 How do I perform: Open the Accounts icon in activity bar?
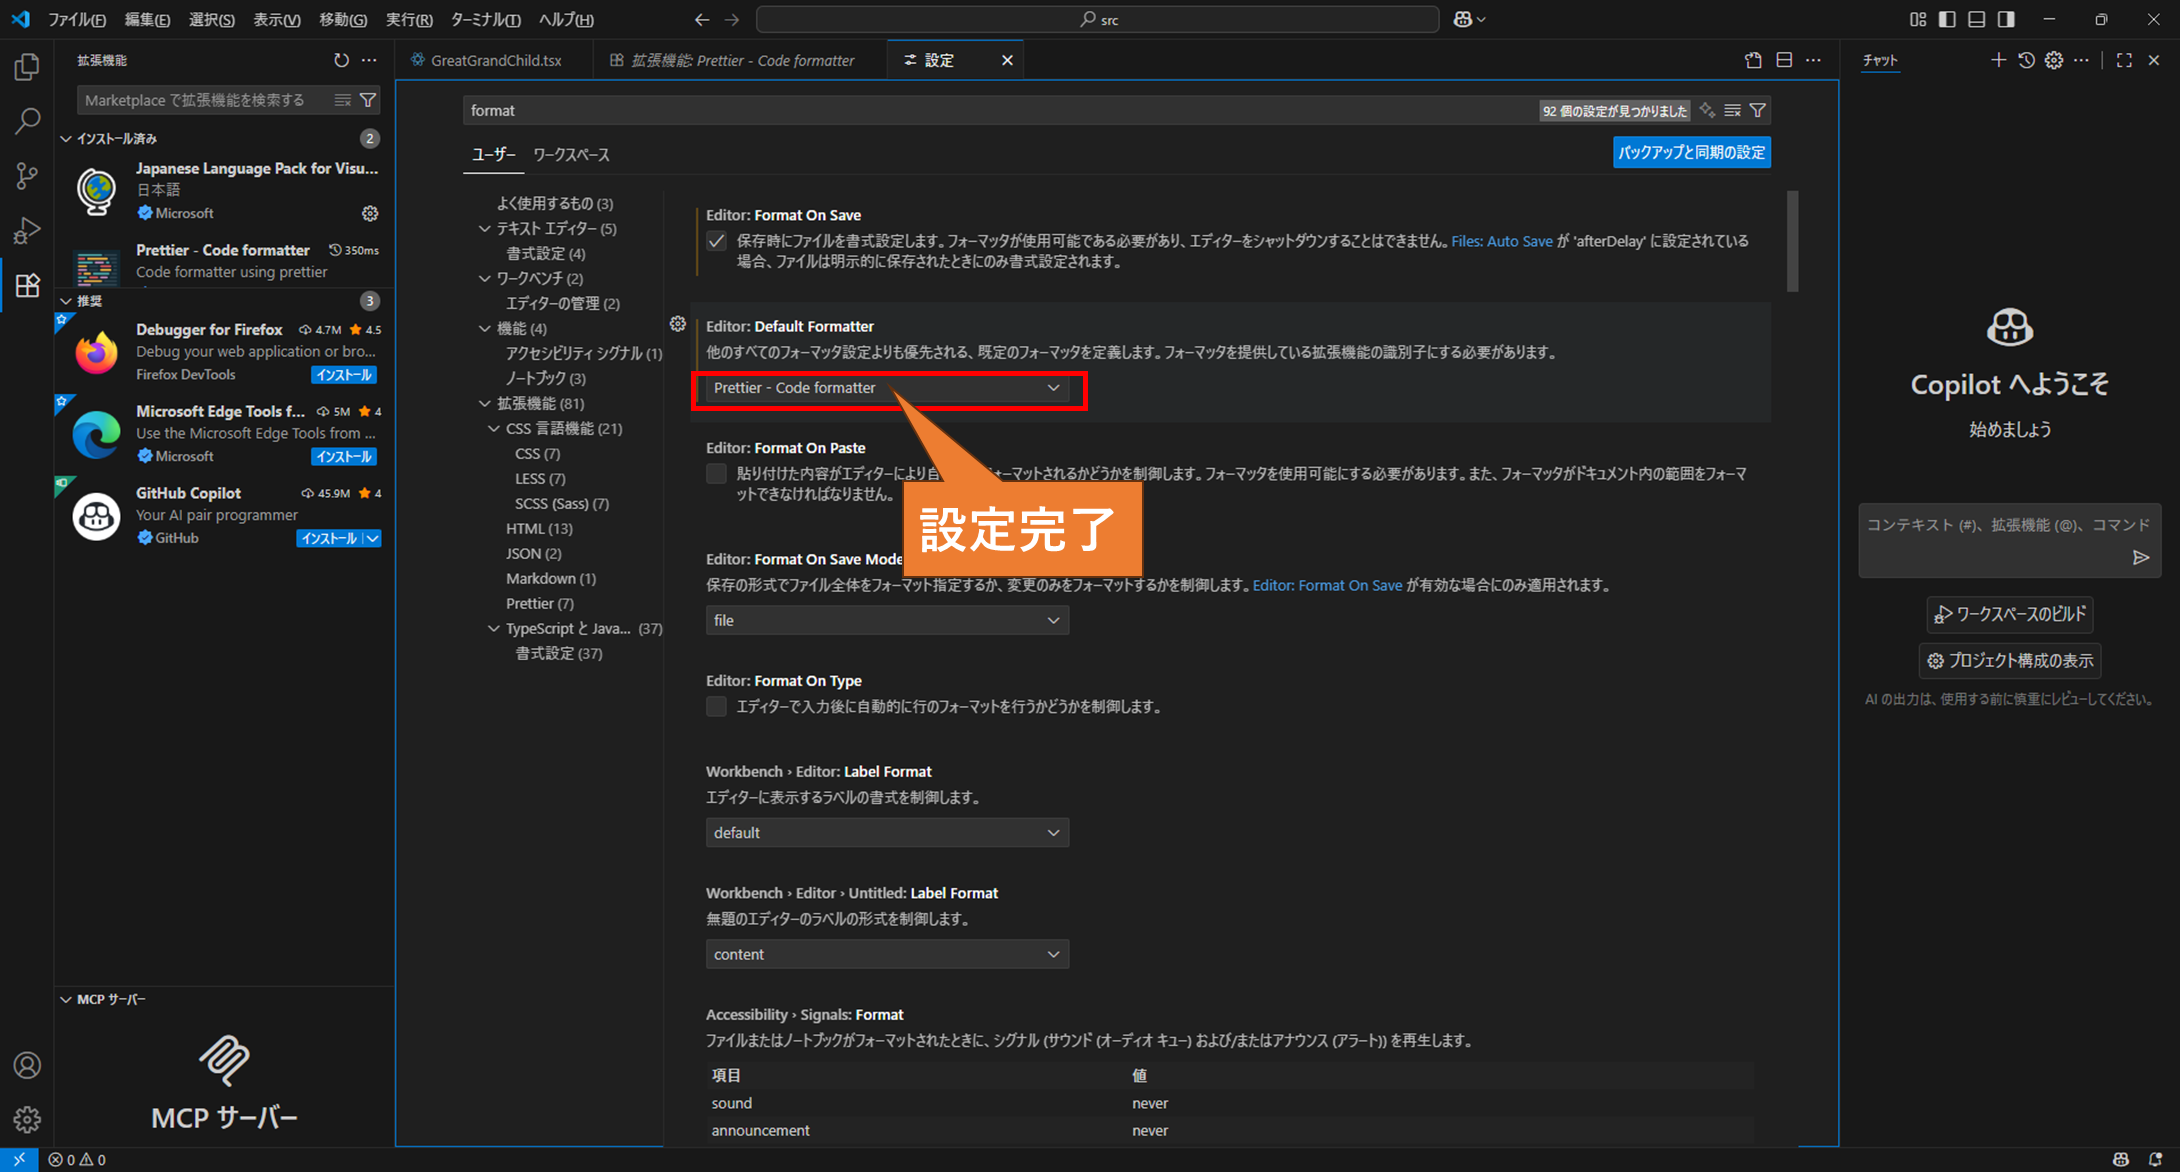pyautogui.click(x=27, y=1065)
